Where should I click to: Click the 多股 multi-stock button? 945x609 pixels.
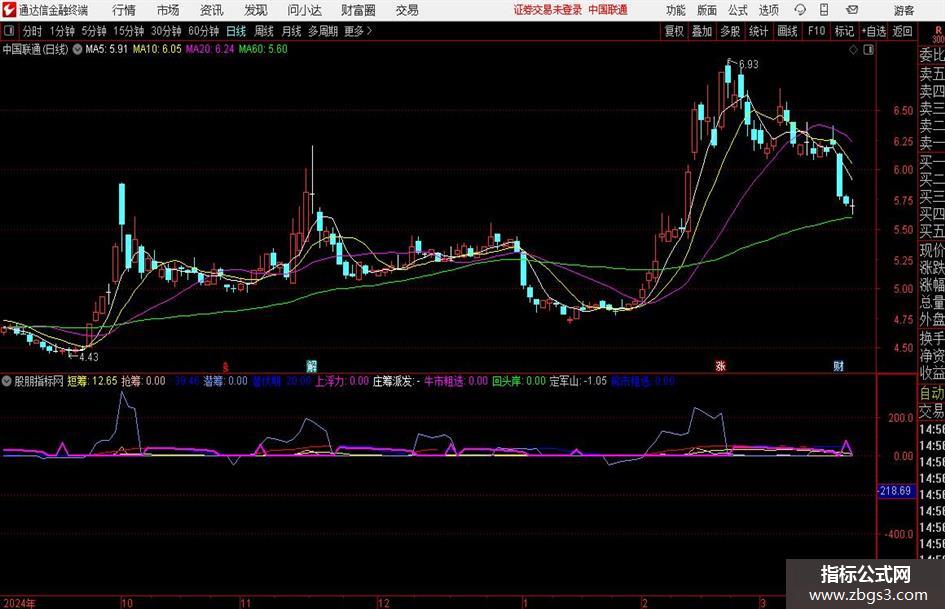pyautogui.click(x=730, y=31)
